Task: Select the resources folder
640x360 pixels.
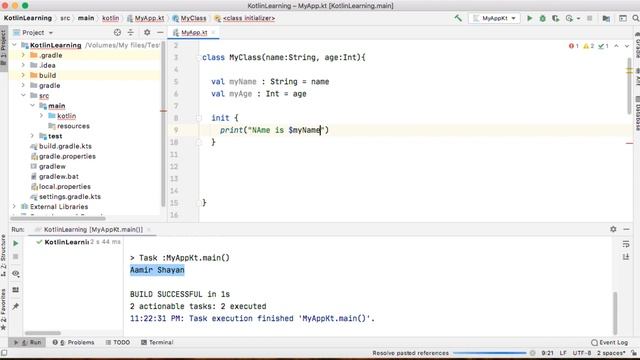Action: point(73,126)
